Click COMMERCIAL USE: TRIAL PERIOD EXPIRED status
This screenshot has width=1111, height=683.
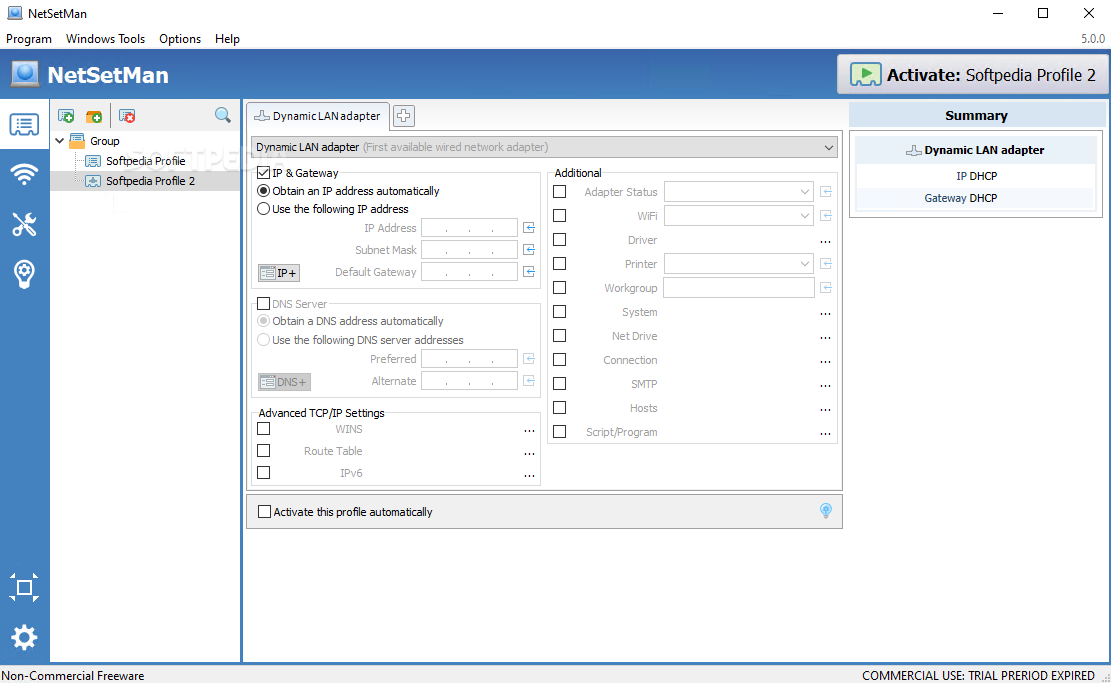coord(979,675)
